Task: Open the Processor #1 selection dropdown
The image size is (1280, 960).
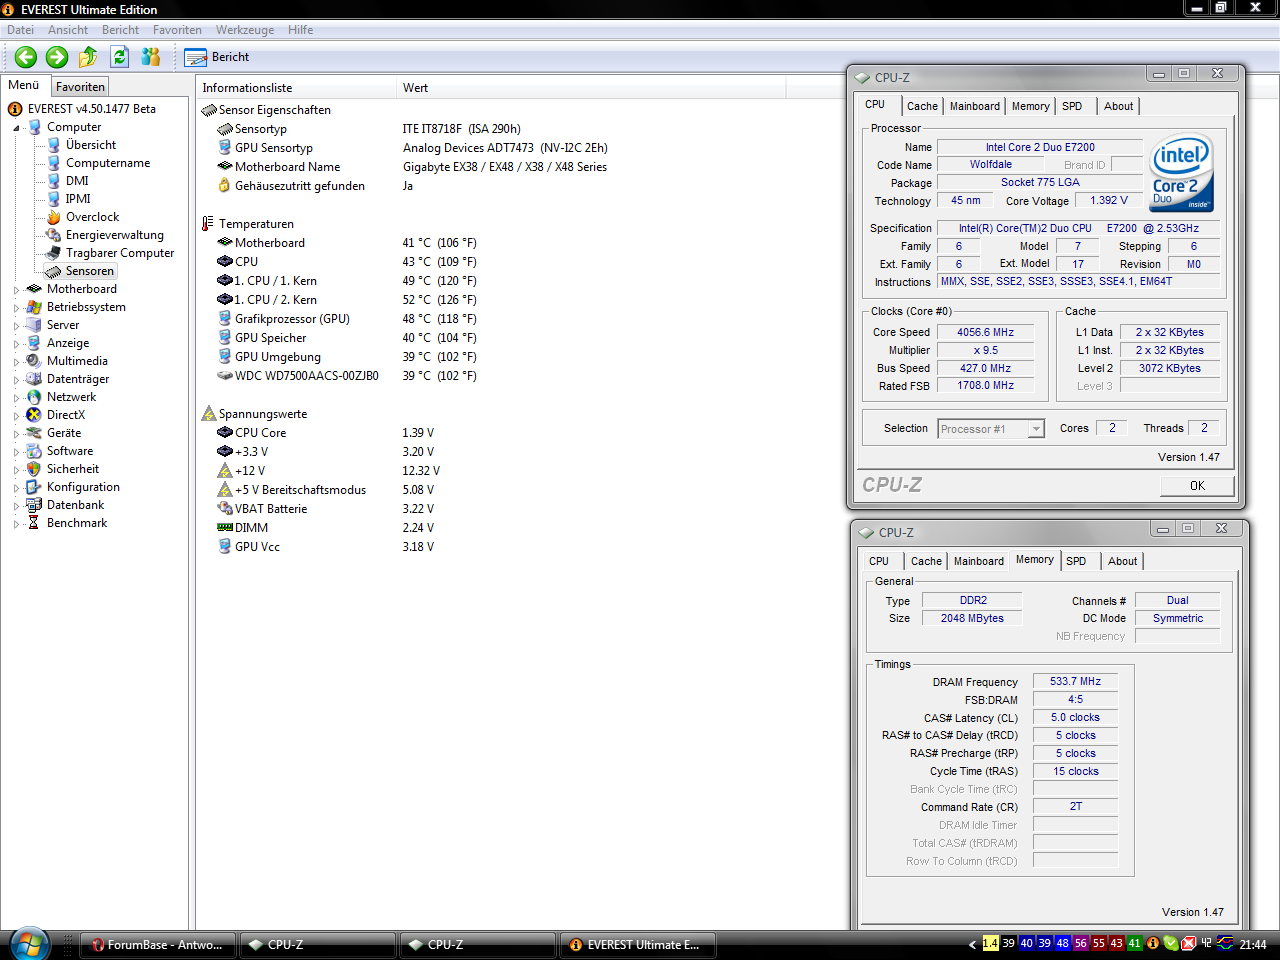Action: click(x=1036, y=429)
